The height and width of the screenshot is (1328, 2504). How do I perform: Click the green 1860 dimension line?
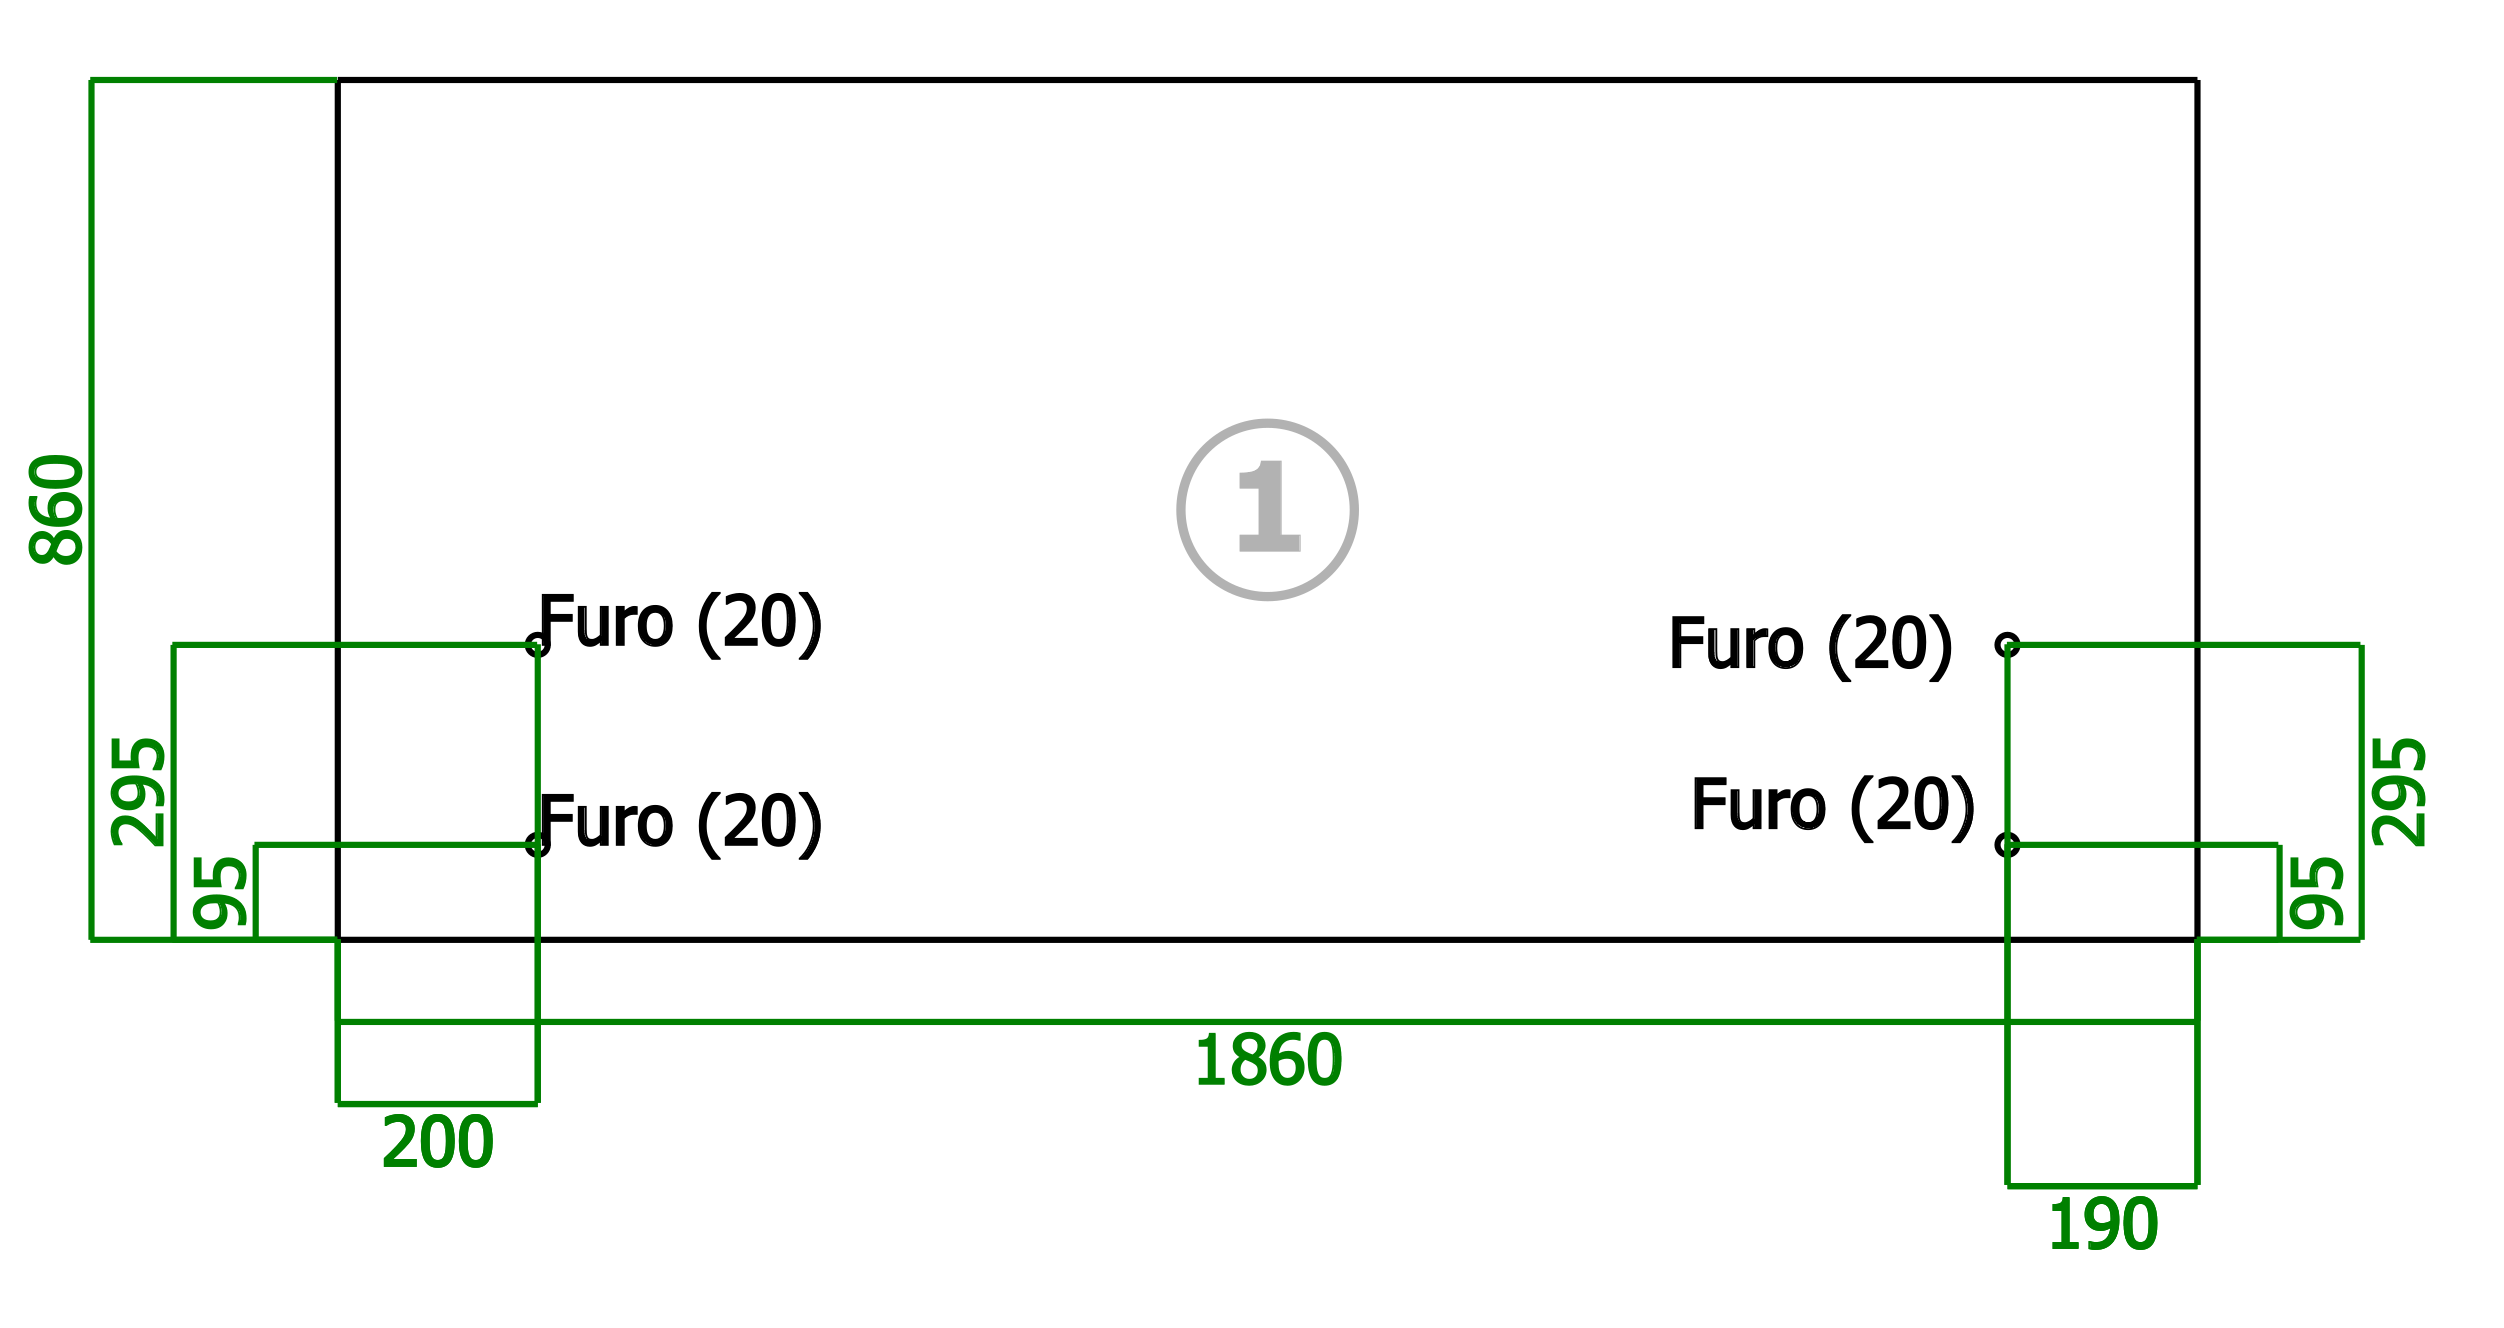pos(1267,1022)
